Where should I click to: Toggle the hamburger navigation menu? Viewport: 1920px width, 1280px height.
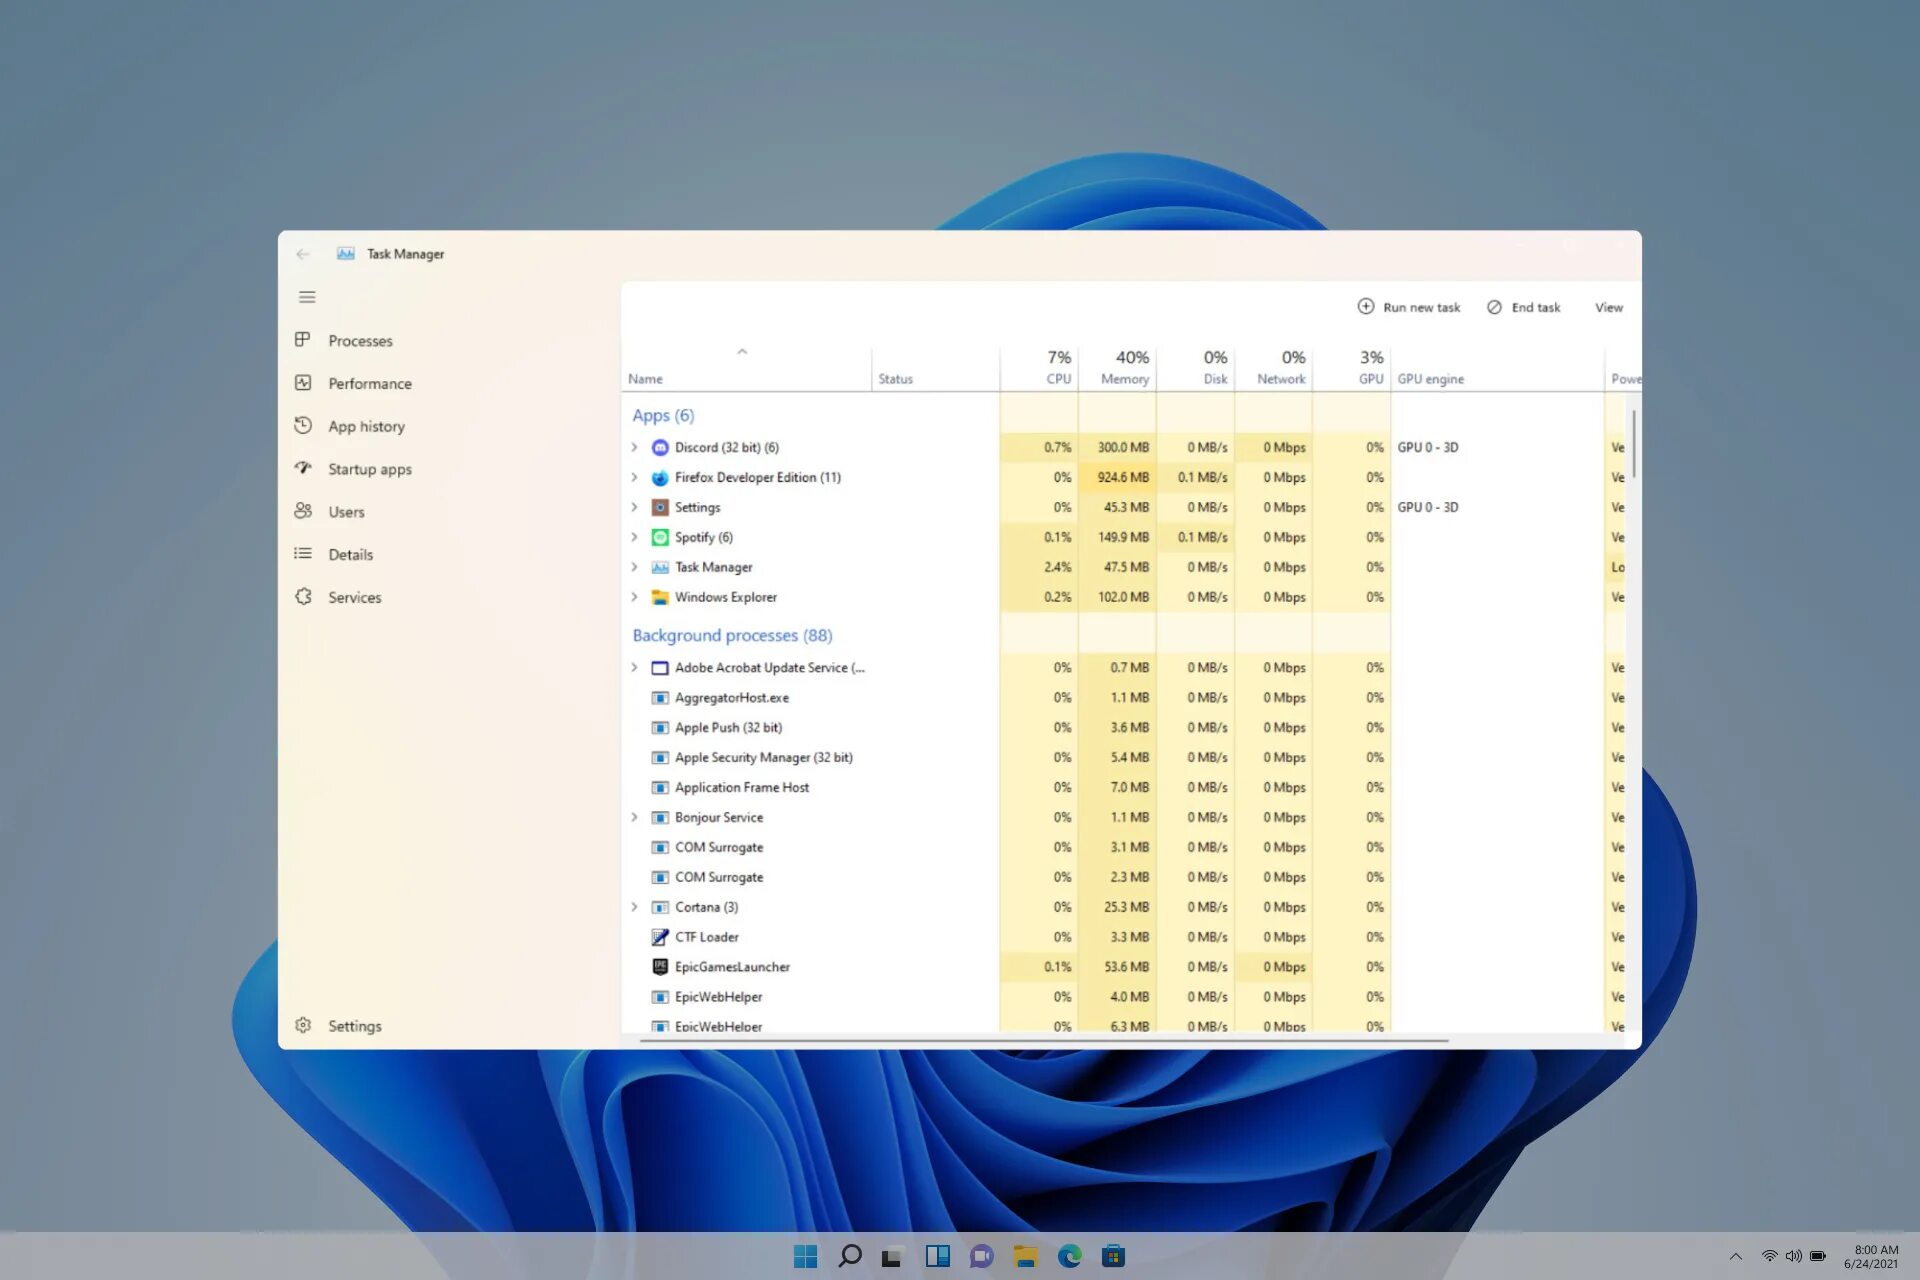point(307,297)
